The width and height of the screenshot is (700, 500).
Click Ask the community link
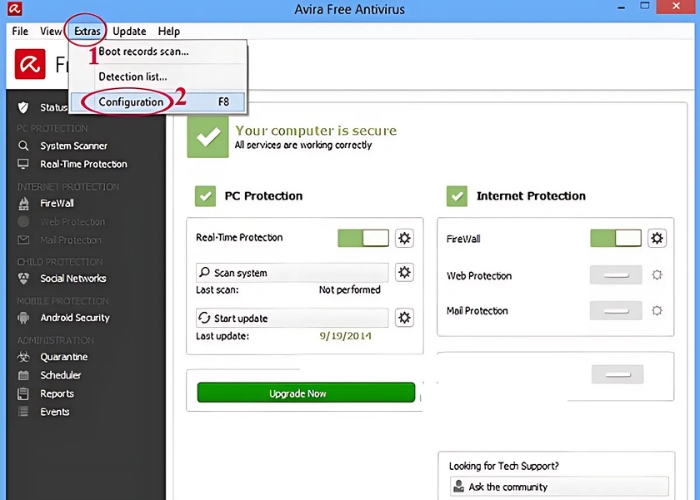coord(510,487)
